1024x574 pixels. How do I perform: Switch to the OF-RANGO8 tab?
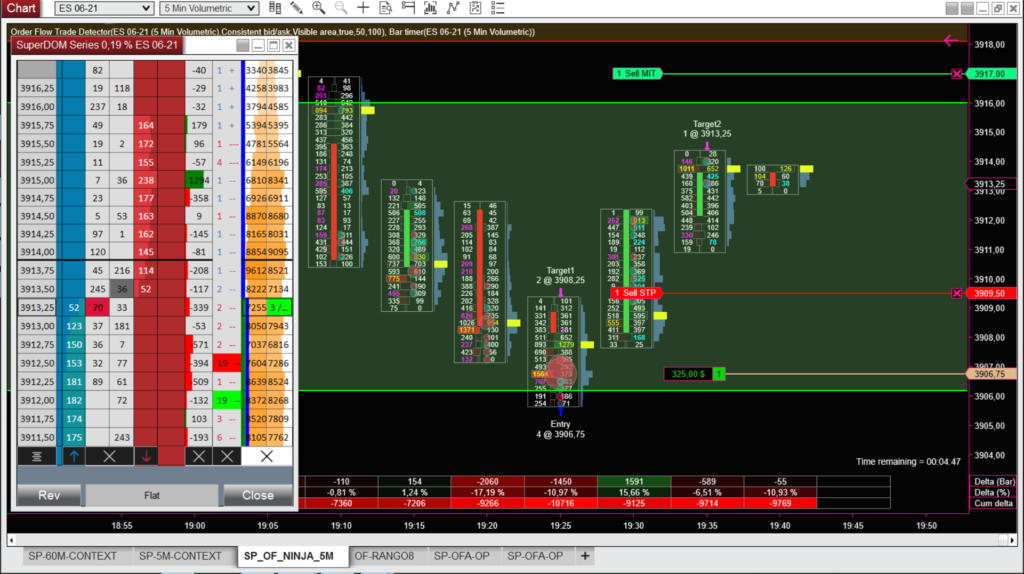coord(385,556)
